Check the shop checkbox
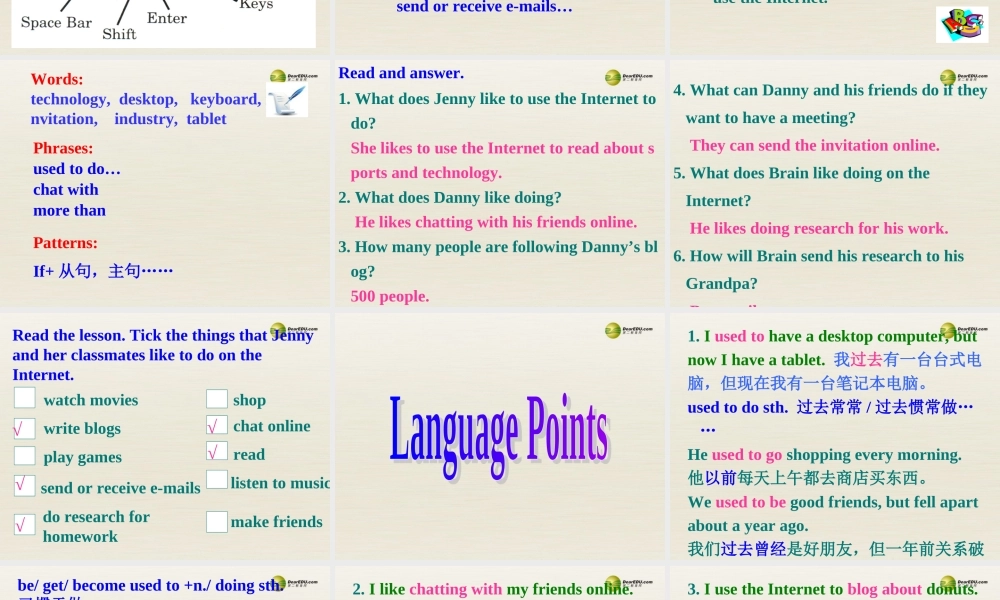The height and width of the screenshot is (600, 1000). tap(216, 398)
